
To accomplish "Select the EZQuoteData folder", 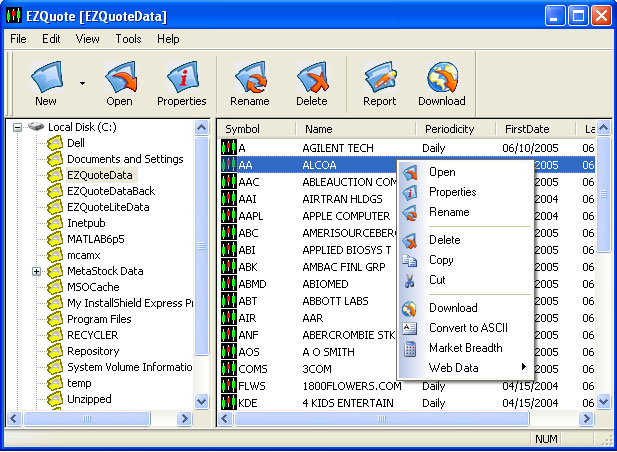I will click(x=100, y=175).
